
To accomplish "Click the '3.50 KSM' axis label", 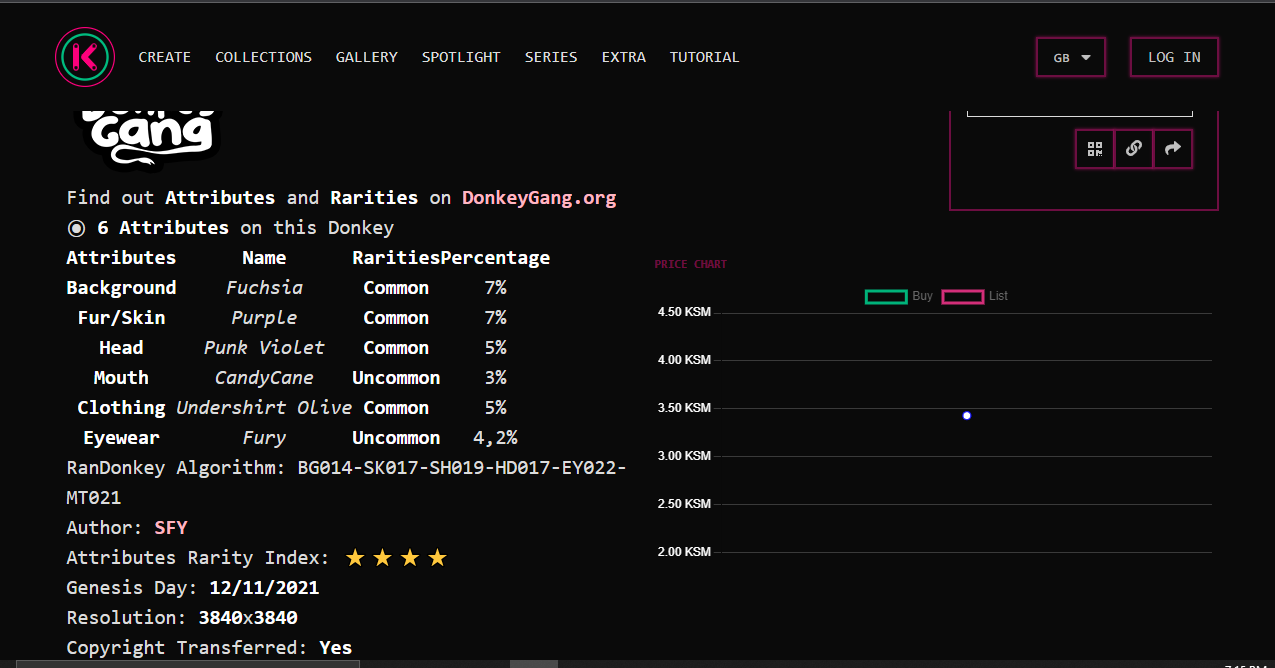I will [684, 408].
